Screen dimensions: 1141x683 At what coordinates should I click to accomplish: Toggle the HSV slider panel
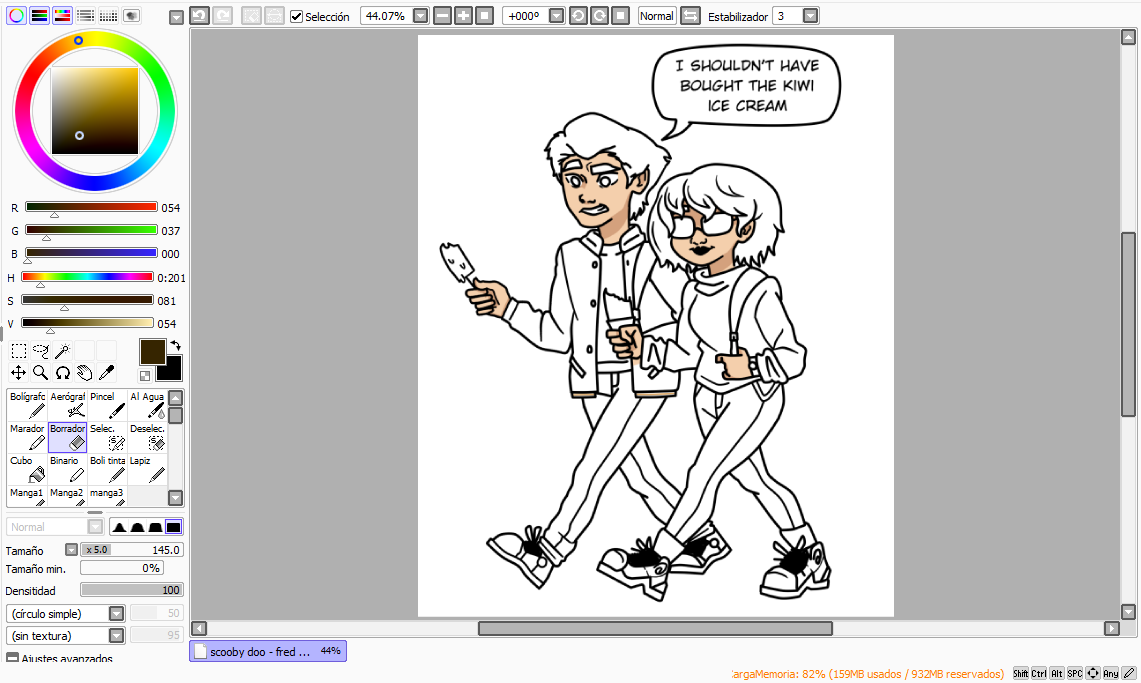[63, 15]
